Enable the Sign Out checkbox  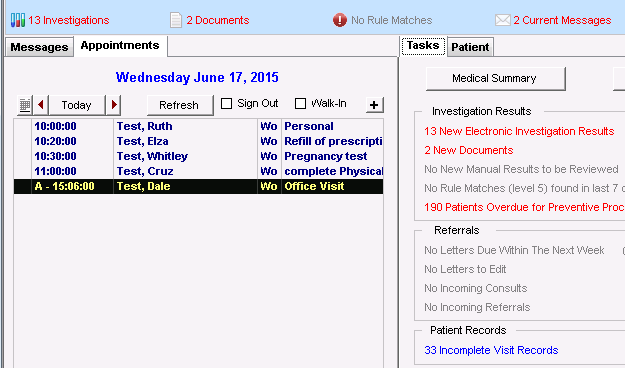[226, 104]
